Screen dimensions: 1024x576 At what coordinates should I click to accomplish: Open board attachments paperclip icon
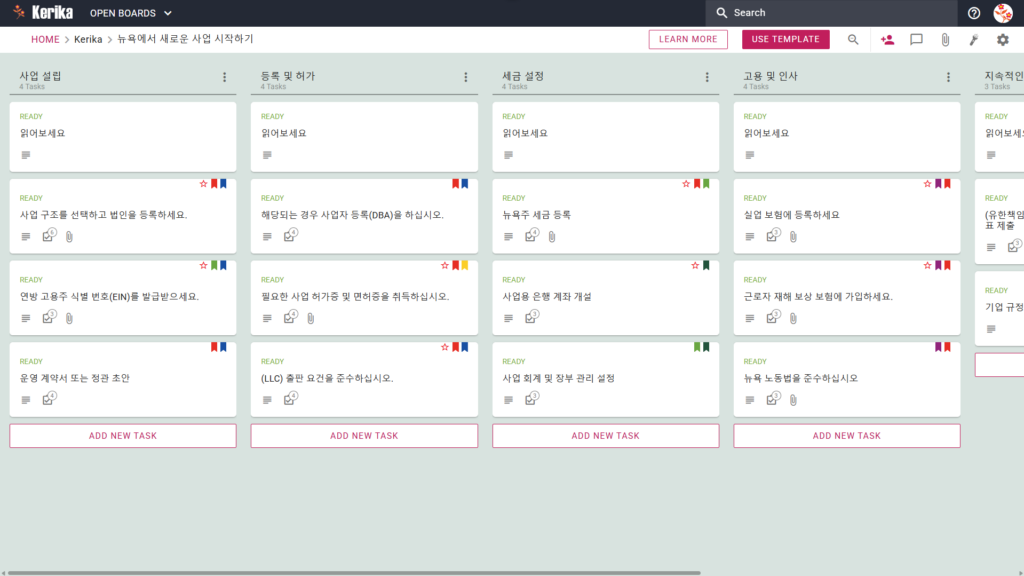(x=945, y=39)
